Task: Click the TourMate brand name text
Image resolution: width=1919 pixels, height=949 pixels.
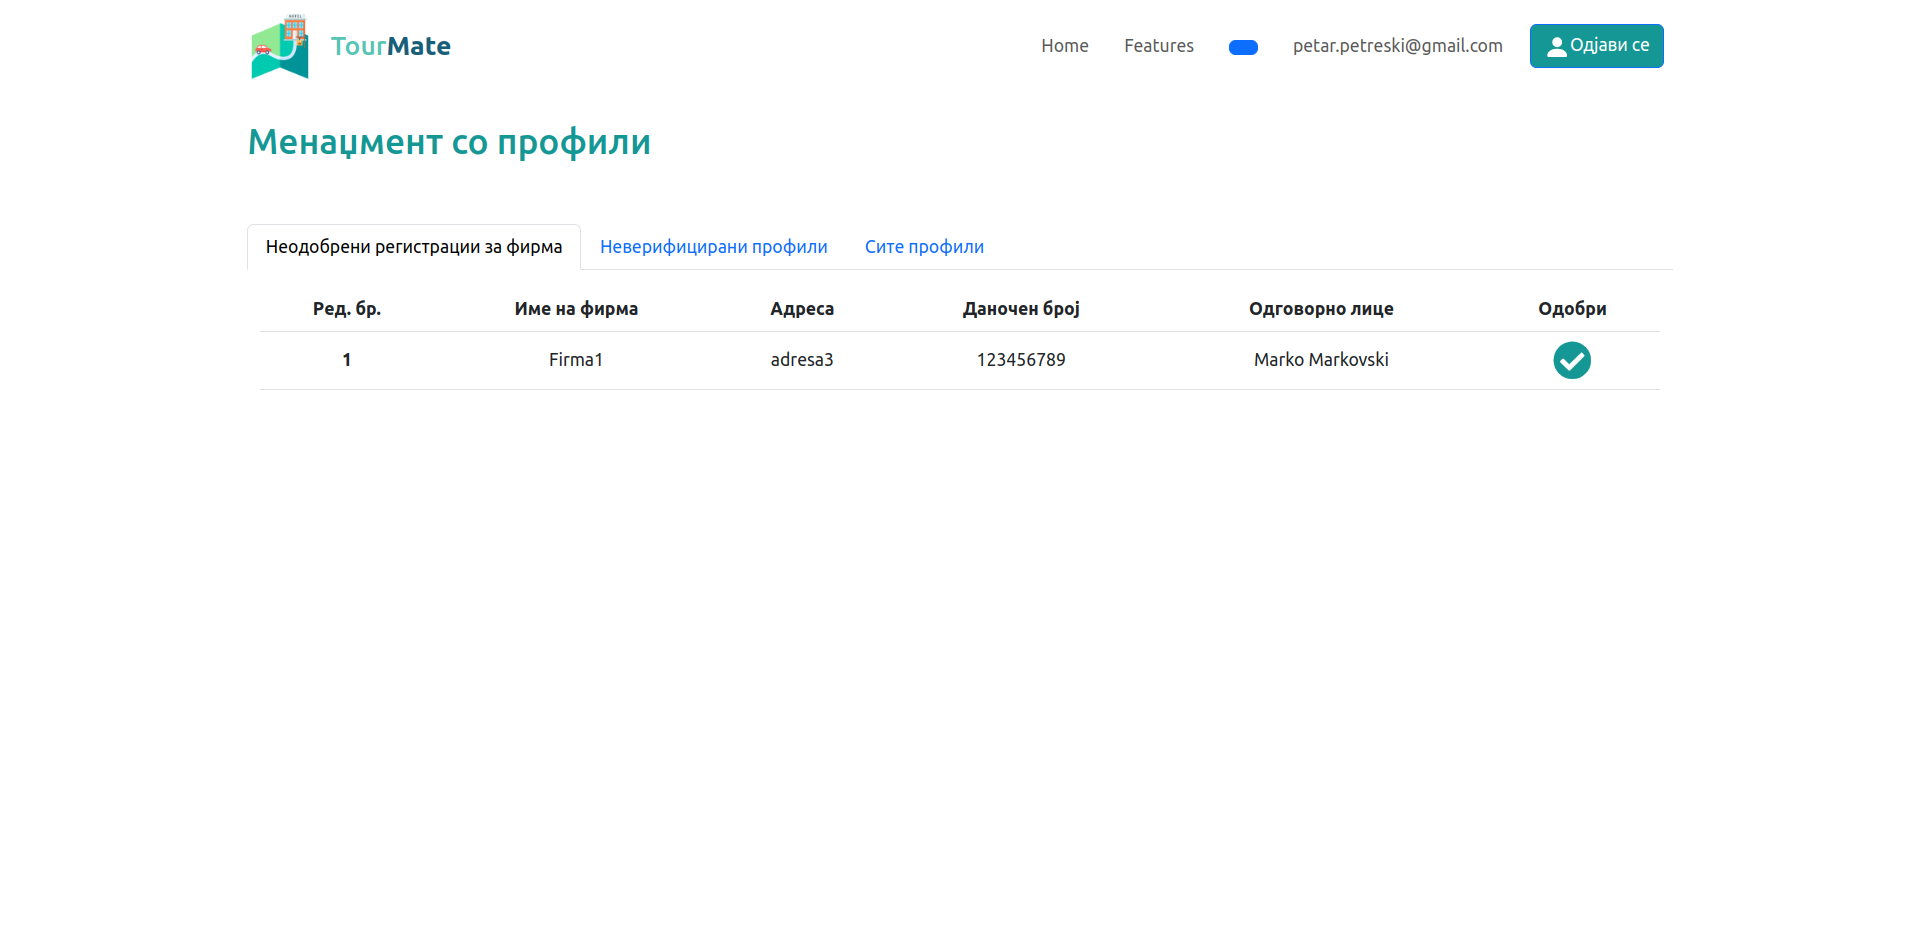Action: coord(390,47)
